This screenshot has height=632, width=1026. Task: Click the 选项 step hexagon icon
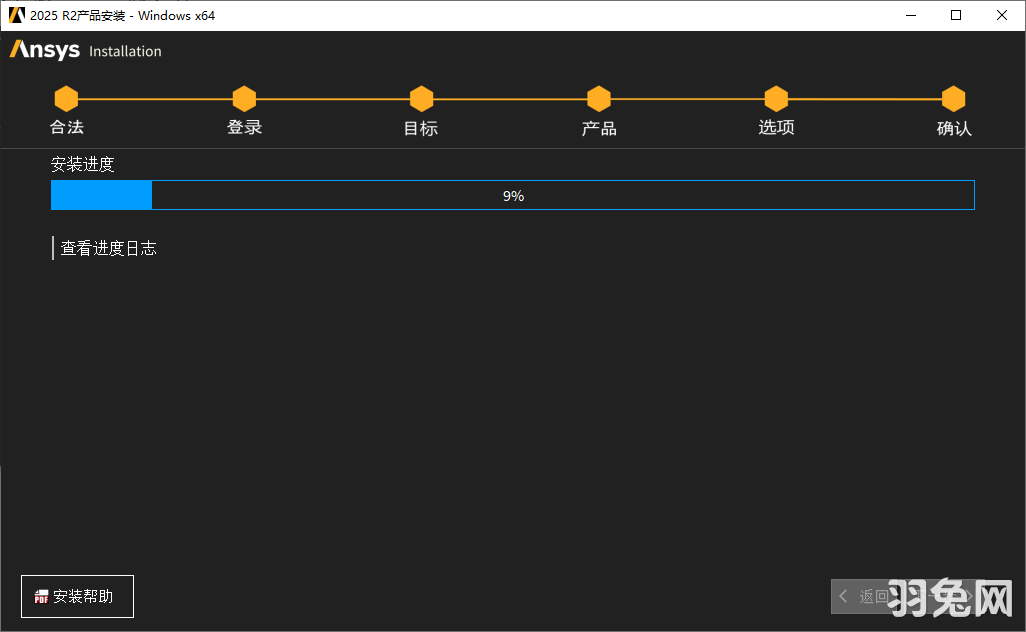tap(776, 99)
